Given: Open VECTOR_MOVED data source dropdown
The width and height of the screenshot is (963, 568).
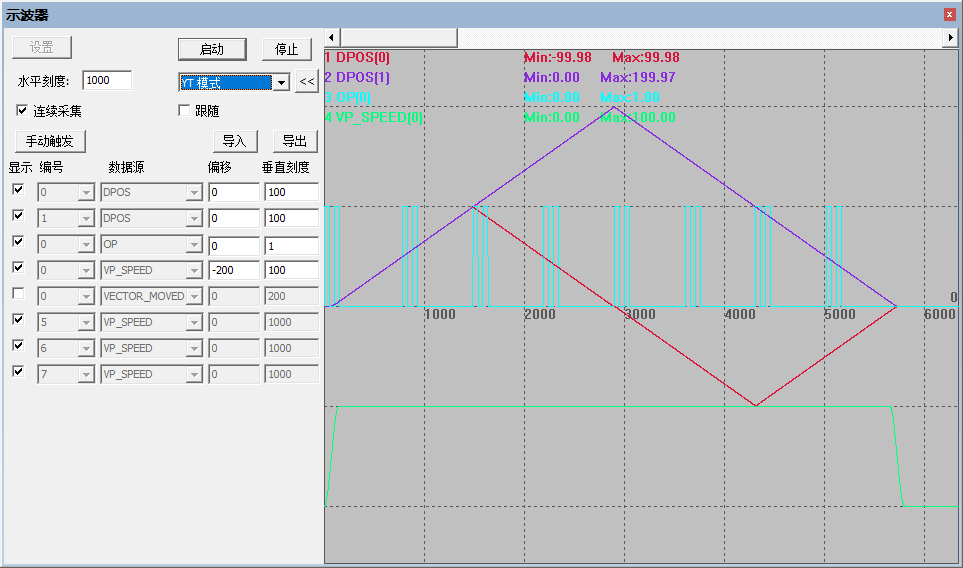Looking at the screenshot, I should [x=194, y=297].
